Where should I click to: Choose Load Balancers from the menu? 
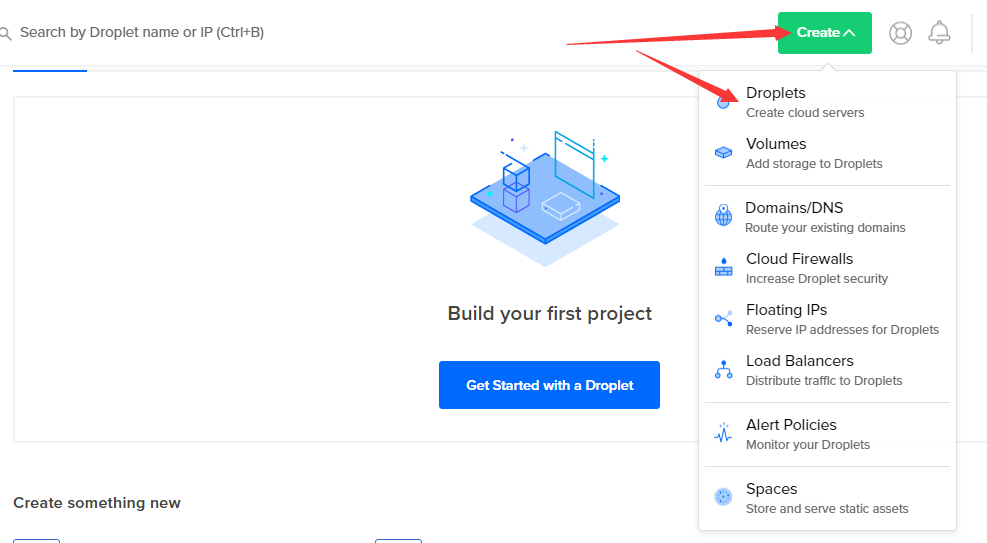click(x=827, y=370)
